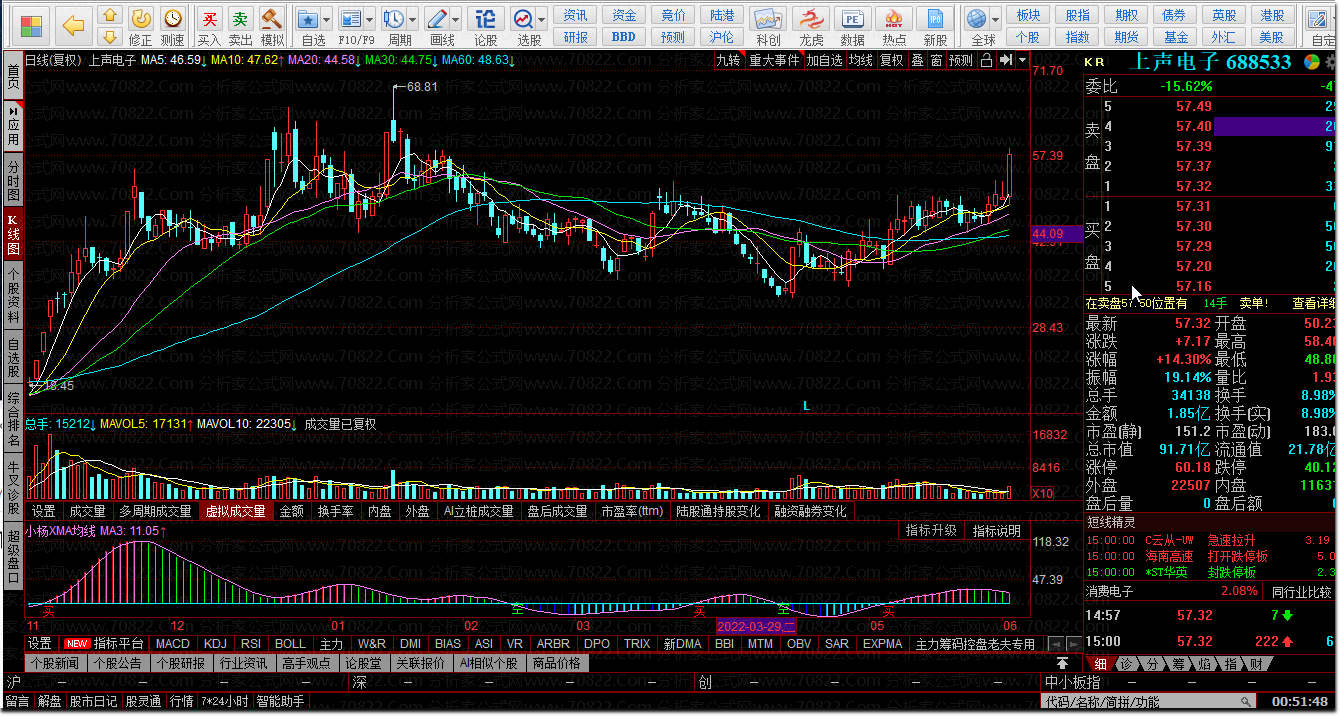Select the KDJ indicator tab
The width and height of the screenshot is (1341, 716).
tap(215, 644)
